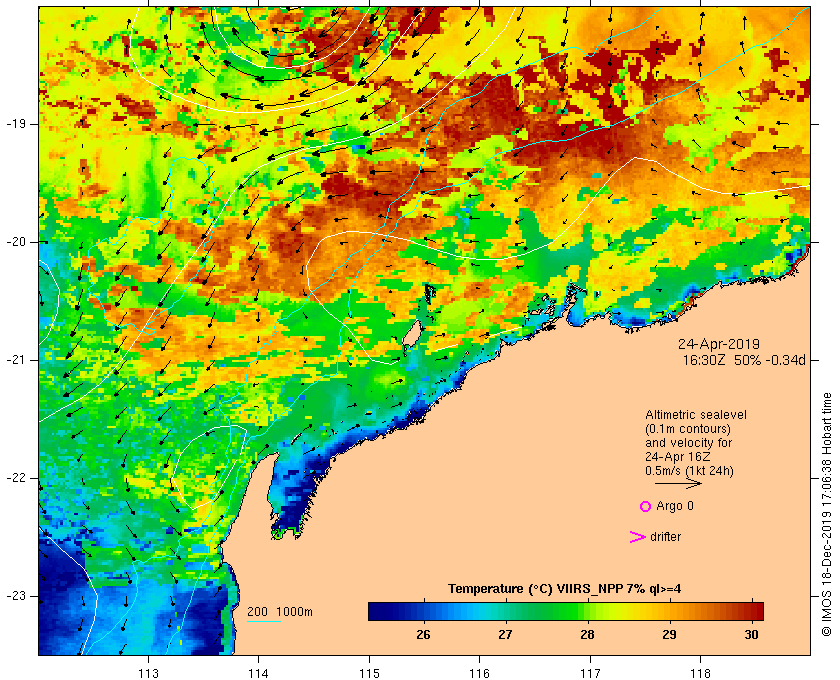Click the latitude -20 axis label
The width and height of the screenshot is (840, 680).
click(x=16, y=242)
